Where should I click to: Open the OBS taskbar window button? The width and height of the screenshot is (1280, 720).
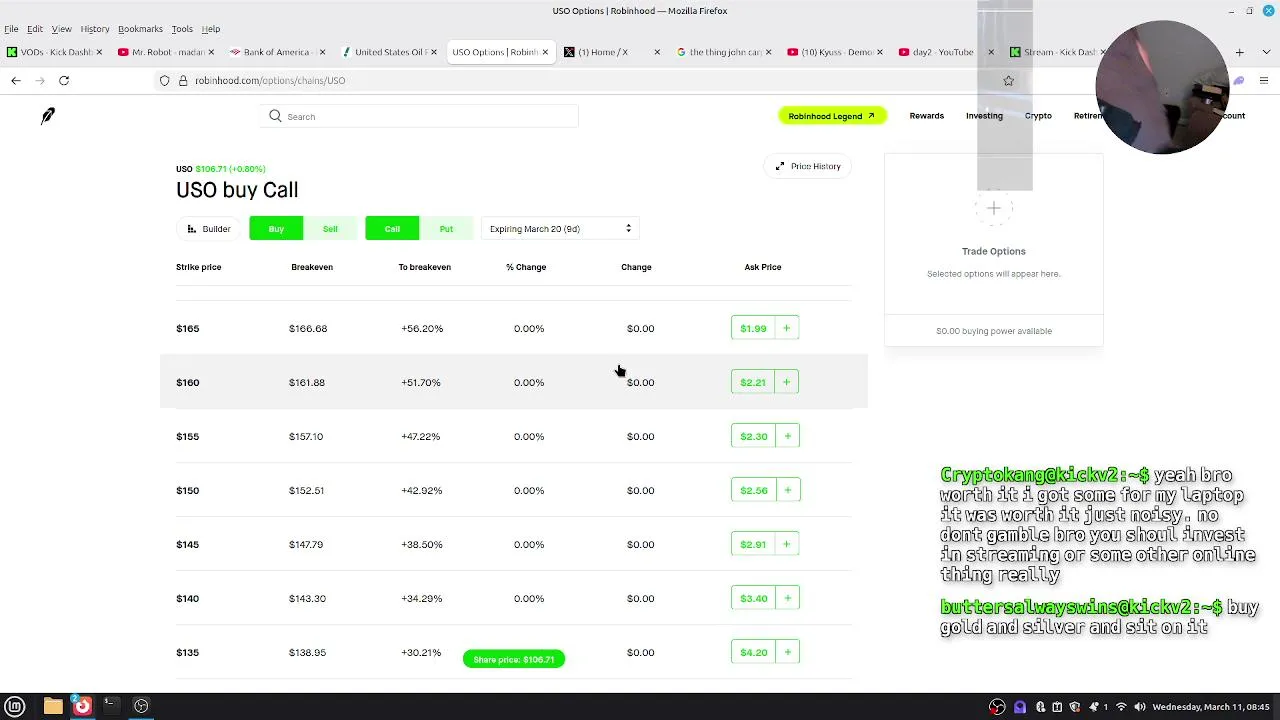click(141, 706)
